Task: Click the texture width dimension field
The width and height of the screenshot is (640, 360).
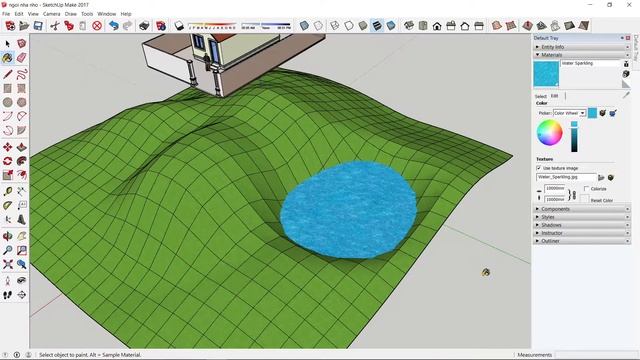Action: point(555,189)
